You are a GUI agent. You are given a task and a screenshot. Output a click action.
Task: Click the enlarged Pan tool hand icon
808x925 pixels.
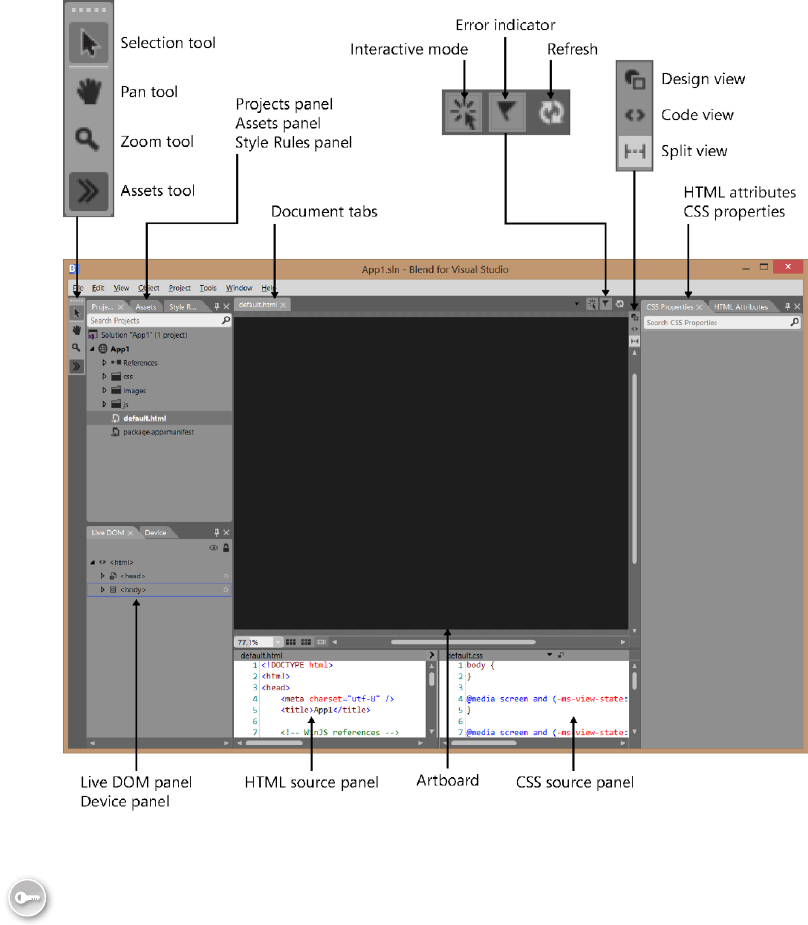coord(88,92)
